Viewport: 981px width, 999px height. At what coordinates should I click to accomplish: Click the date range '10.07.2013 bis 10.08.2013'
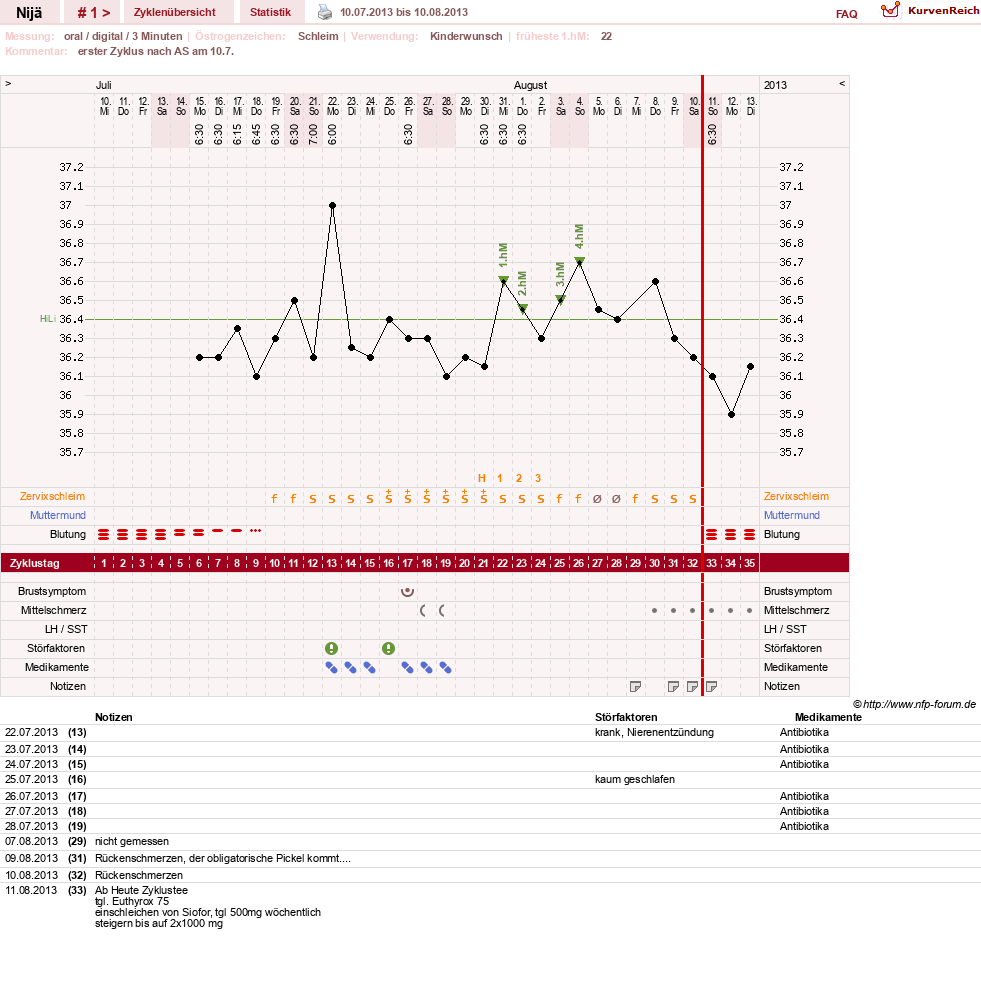pos(404,12)
